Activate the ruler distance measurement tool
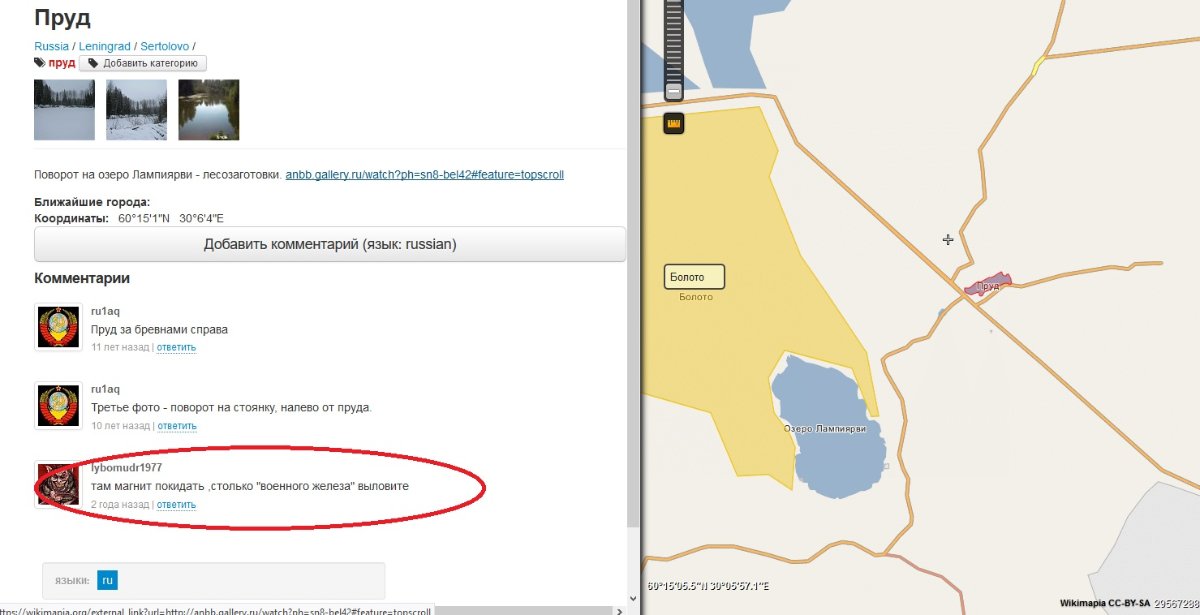This screenshot has width=1200, height=615. tap(673, 124)
